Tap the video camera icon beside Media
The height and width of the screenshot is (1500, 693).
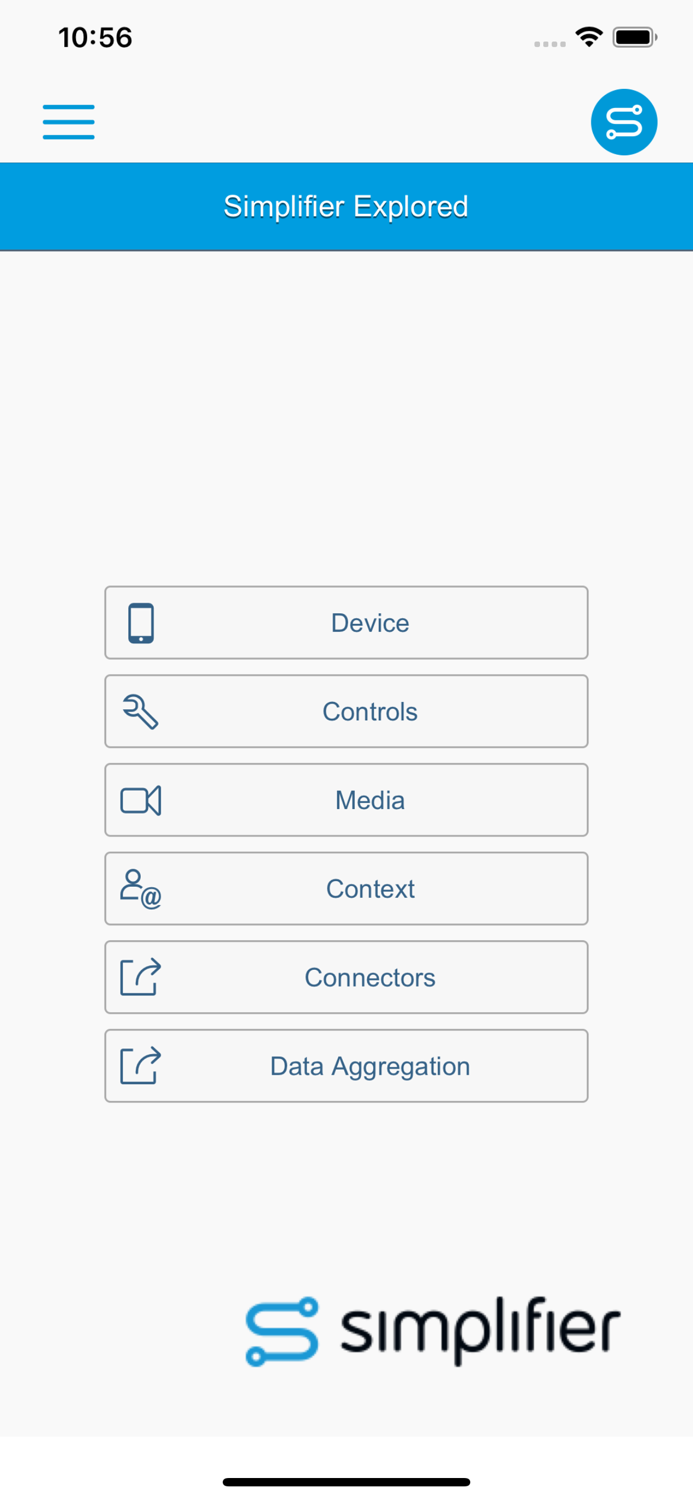click(x=141, y=800)
